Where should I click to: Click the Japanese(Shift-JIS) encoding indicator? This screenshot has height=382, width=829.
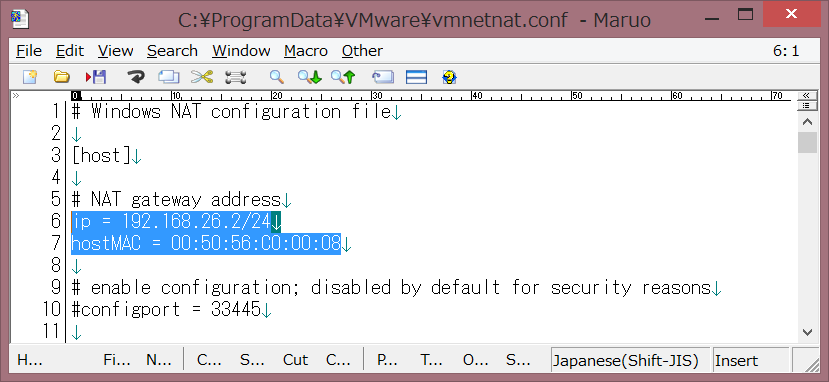click(x=630, y=360)
